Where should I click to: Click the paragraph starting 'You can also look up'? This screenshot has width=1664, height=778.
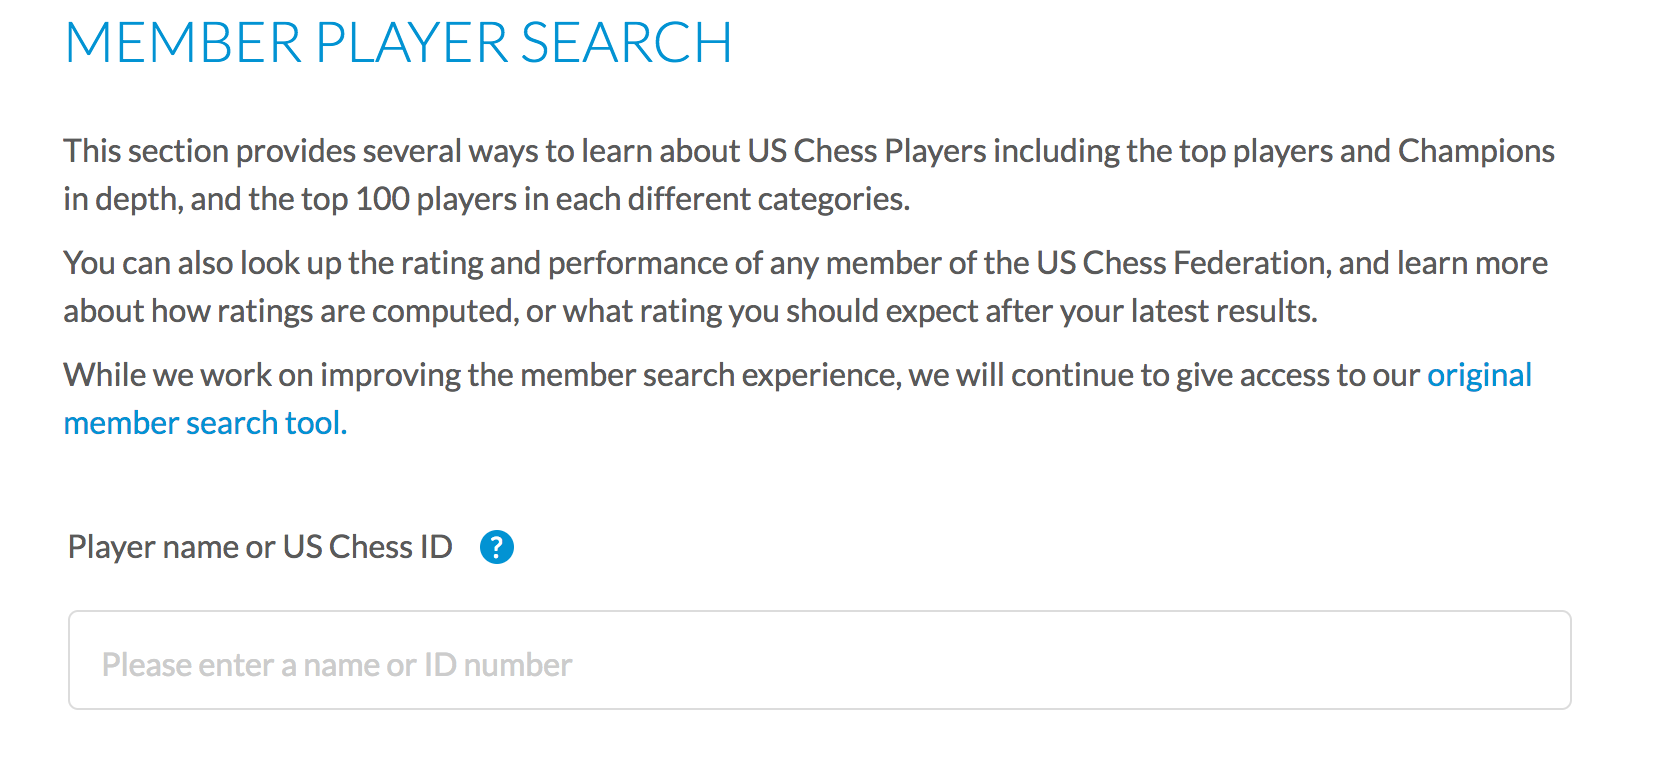805,287
